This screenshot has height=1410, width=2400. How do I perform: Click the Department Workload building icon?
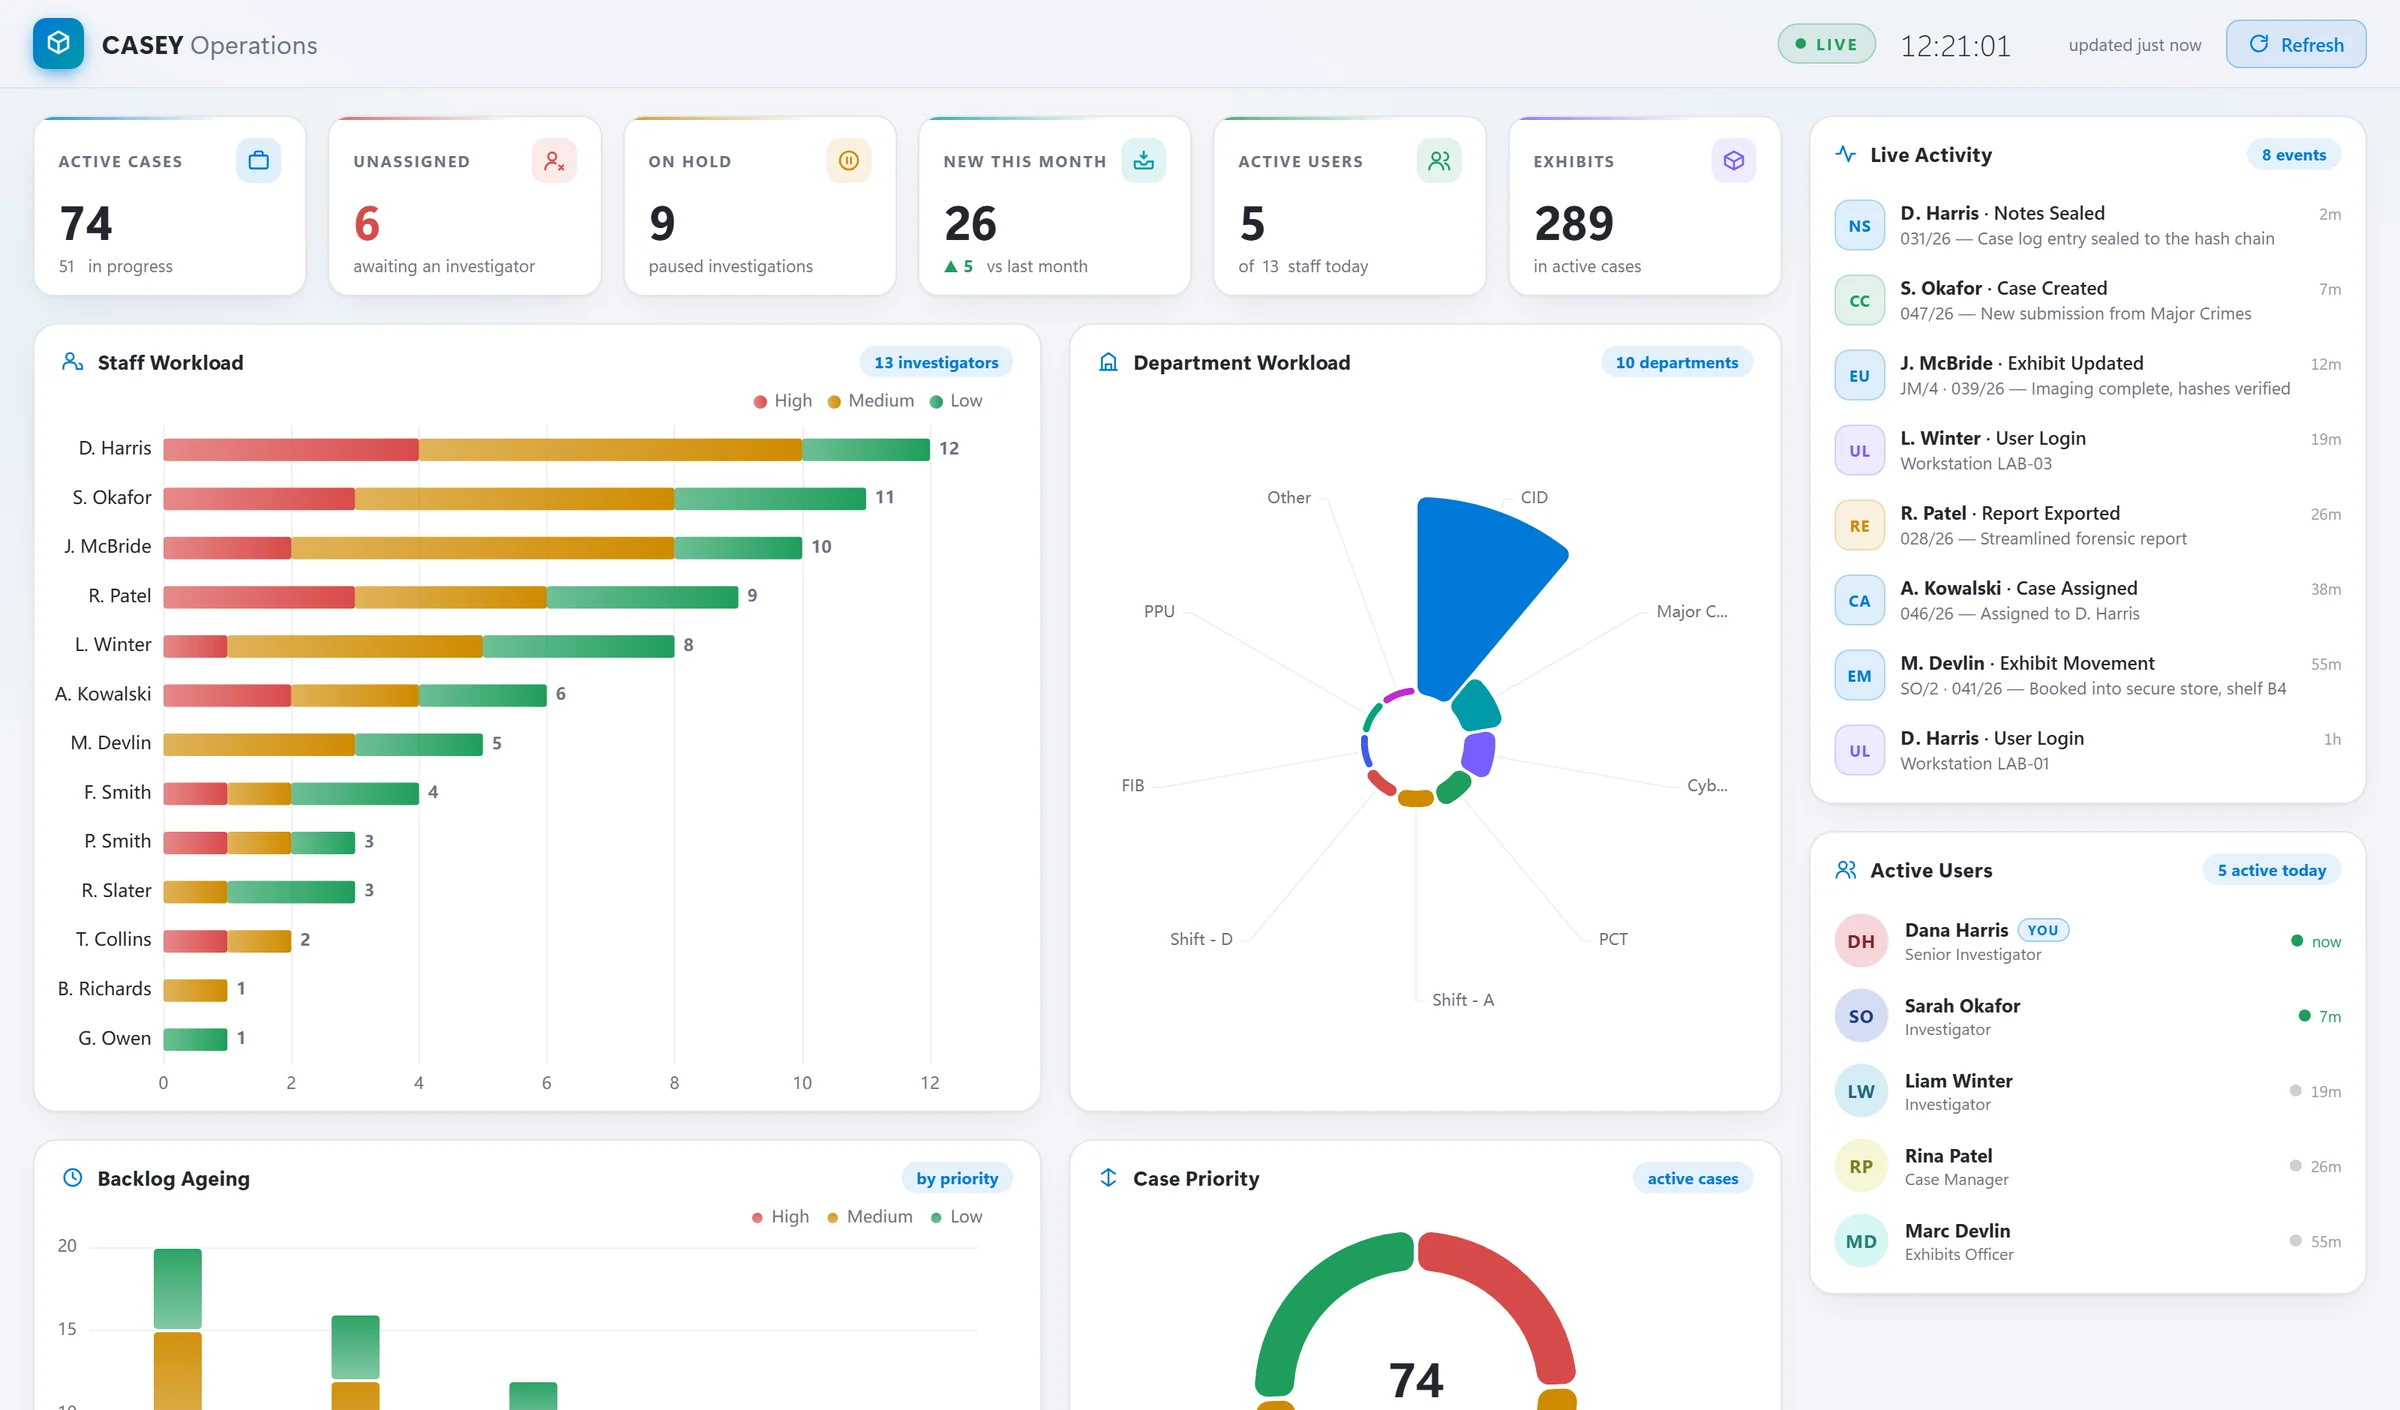coord(1108,362)
